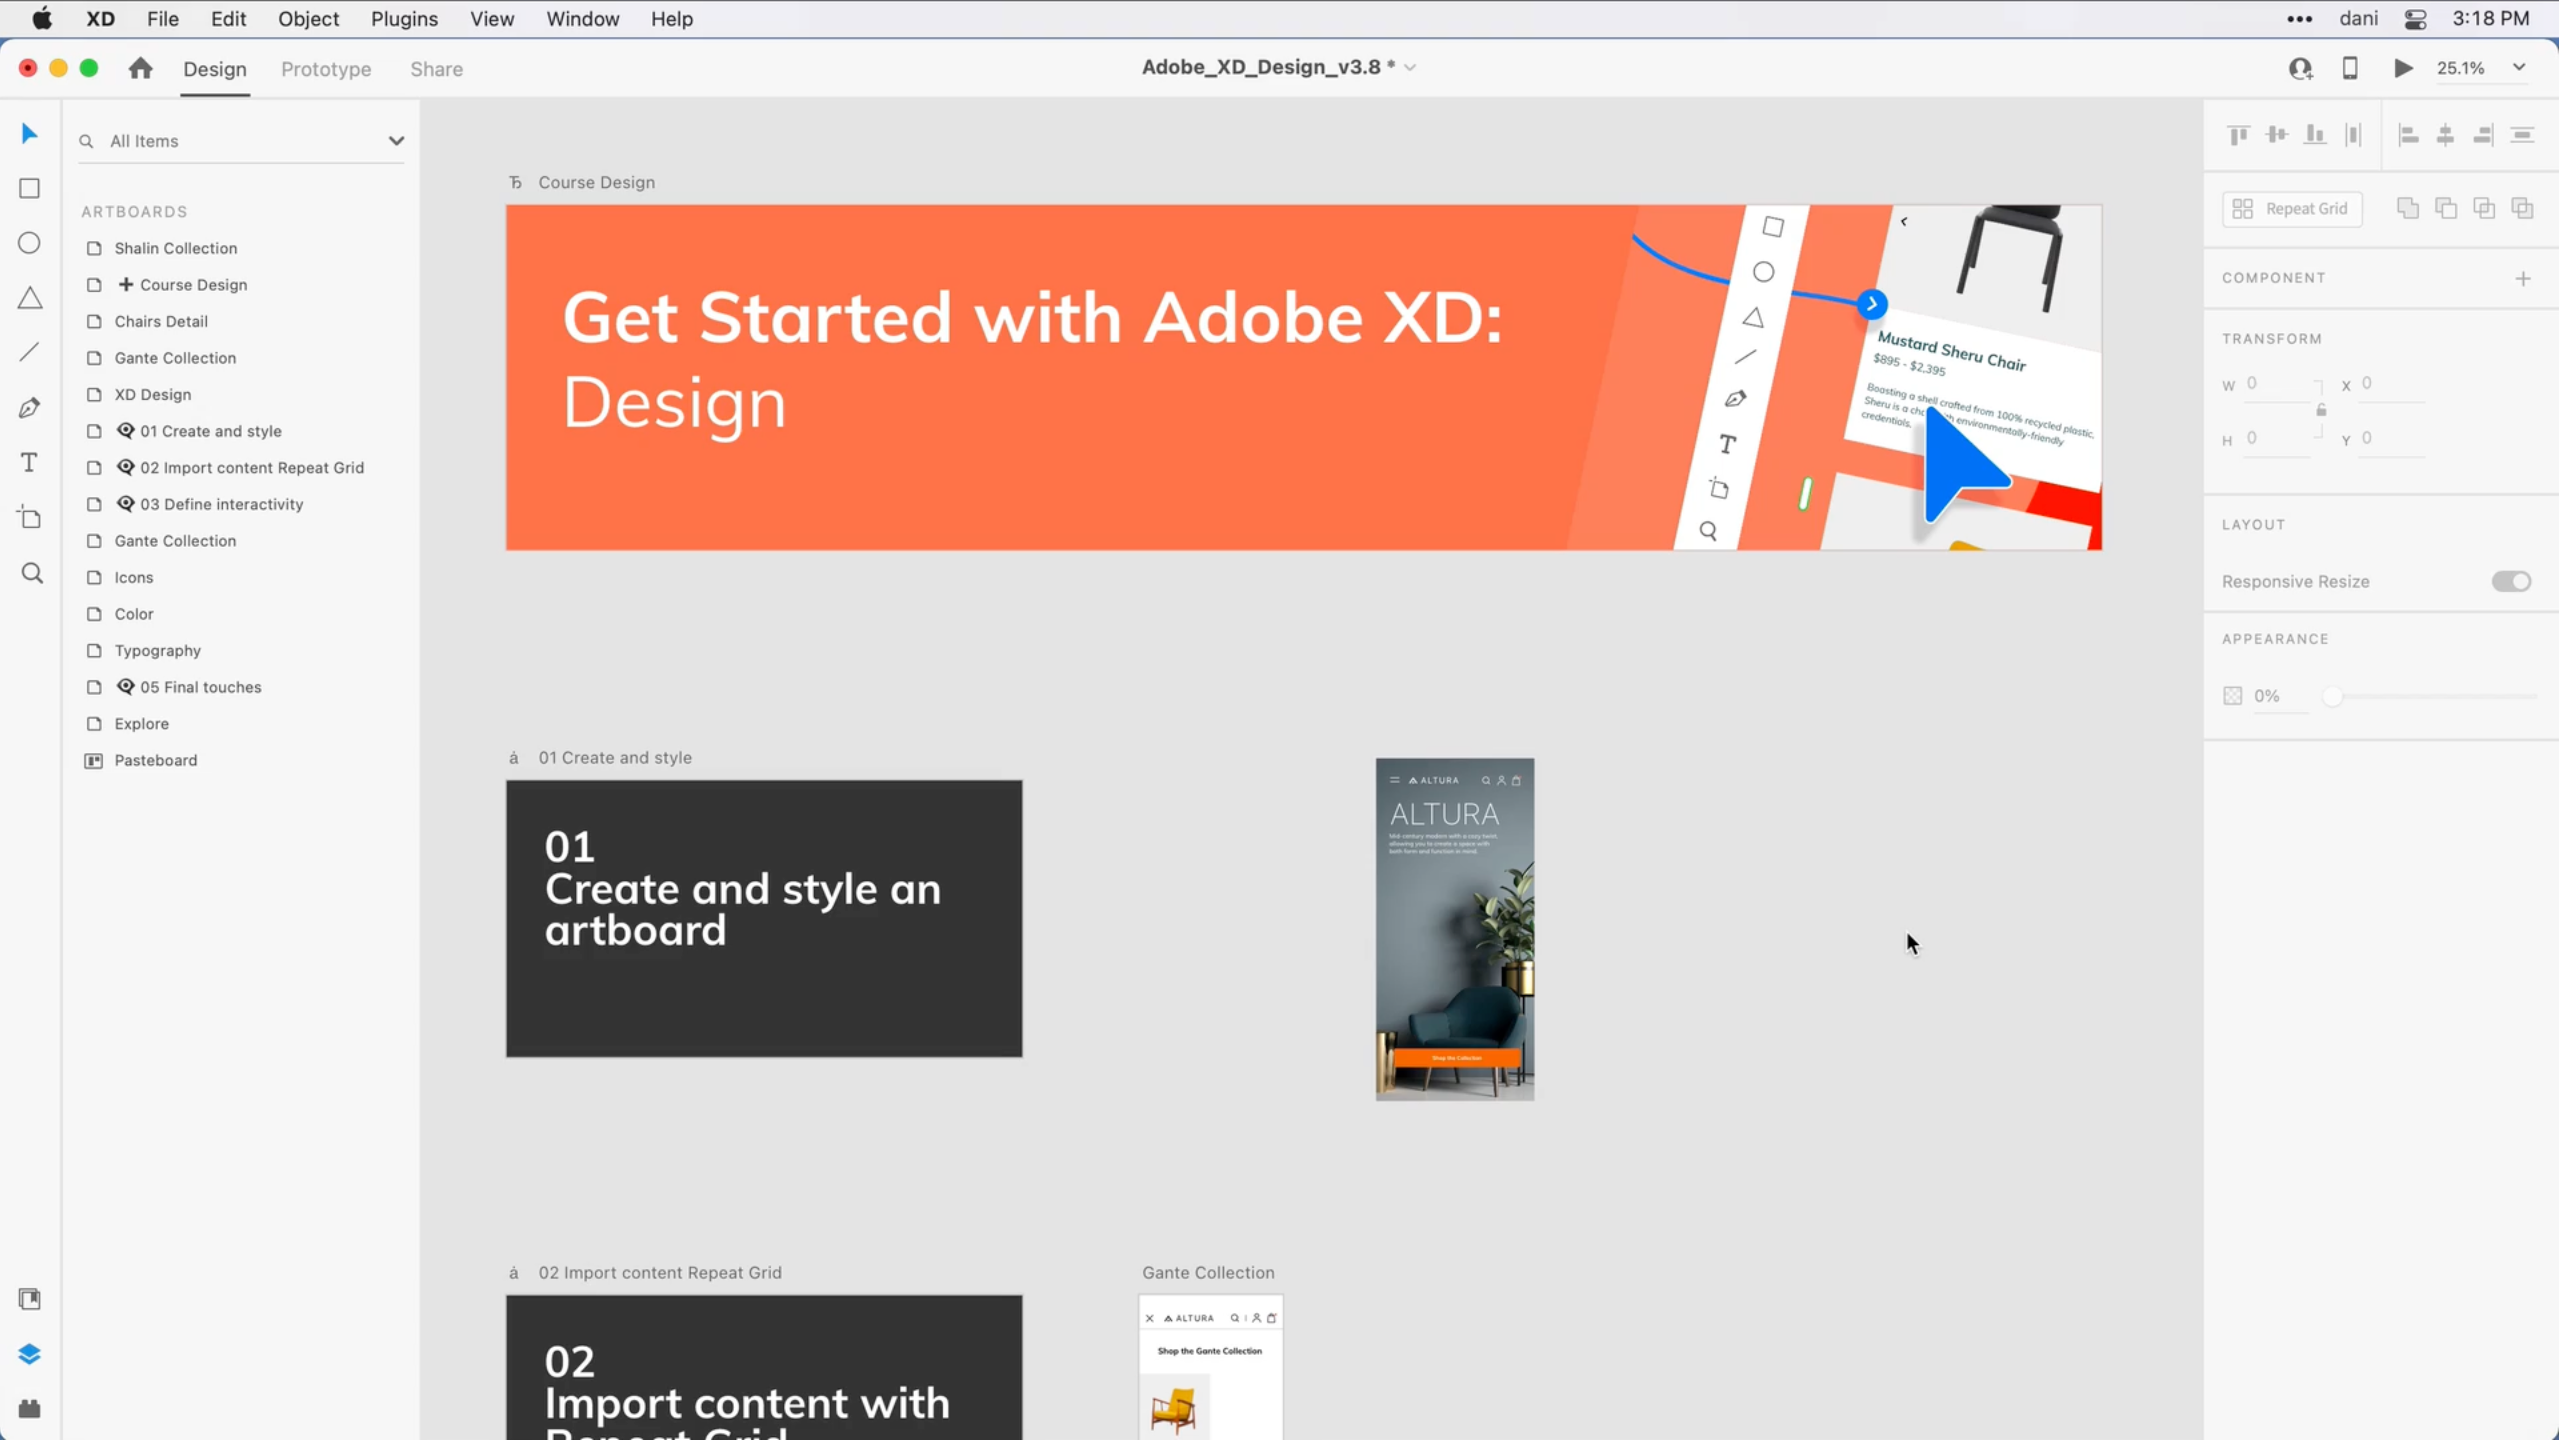Select the ALTURA mobile artboard thumbnail

click(1454, 929)
